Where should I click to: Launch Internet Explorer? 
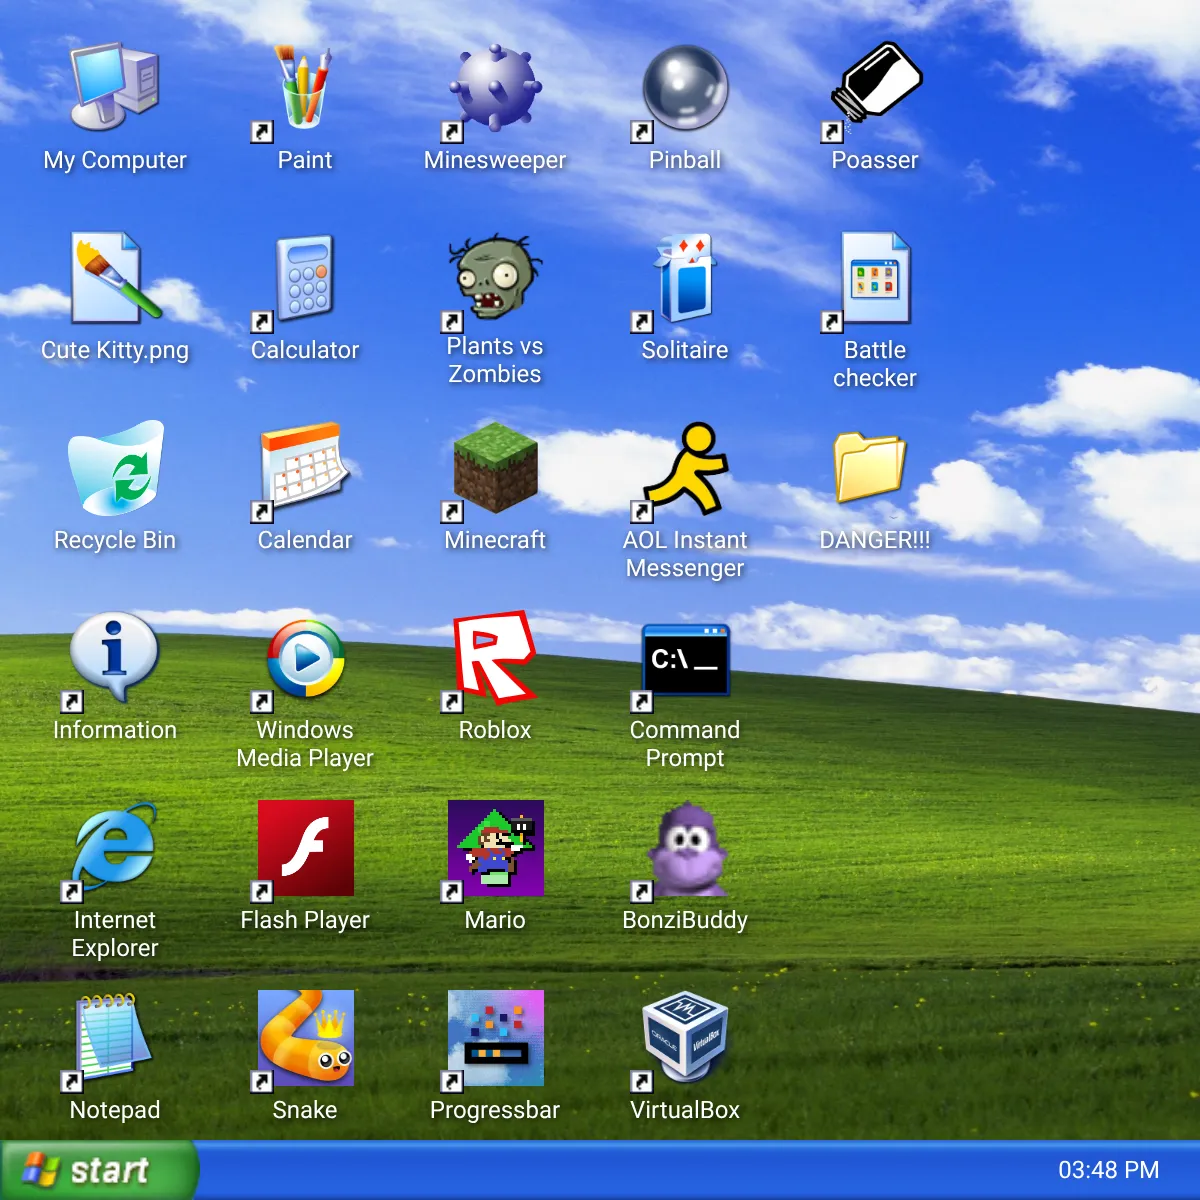(x=115, y=848)
